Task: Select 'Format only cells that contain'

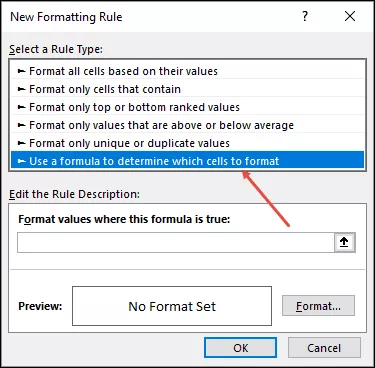Action: tap(187, 89)
